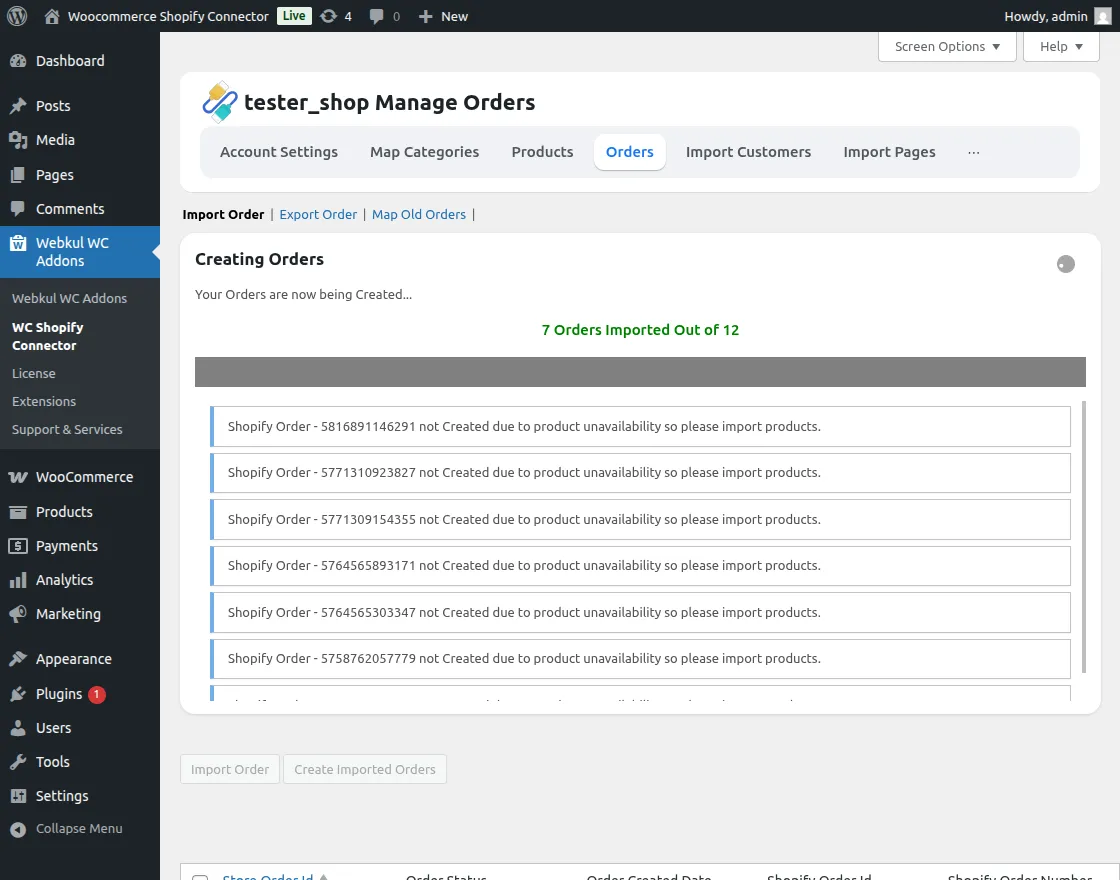Expand the Help dropdown panel

click(x=1060, y=46)
